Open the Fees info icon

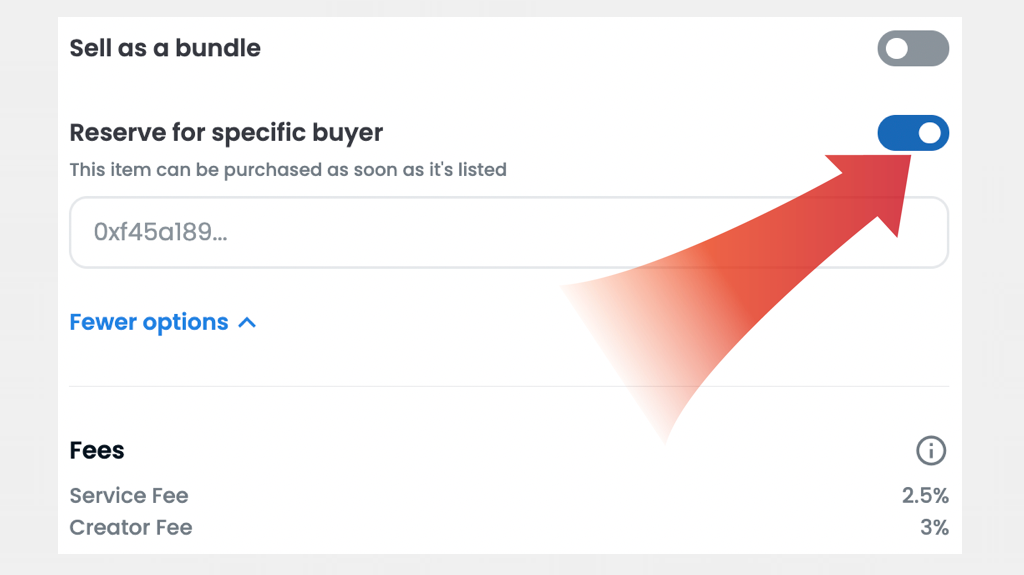[x=930, y=451]
